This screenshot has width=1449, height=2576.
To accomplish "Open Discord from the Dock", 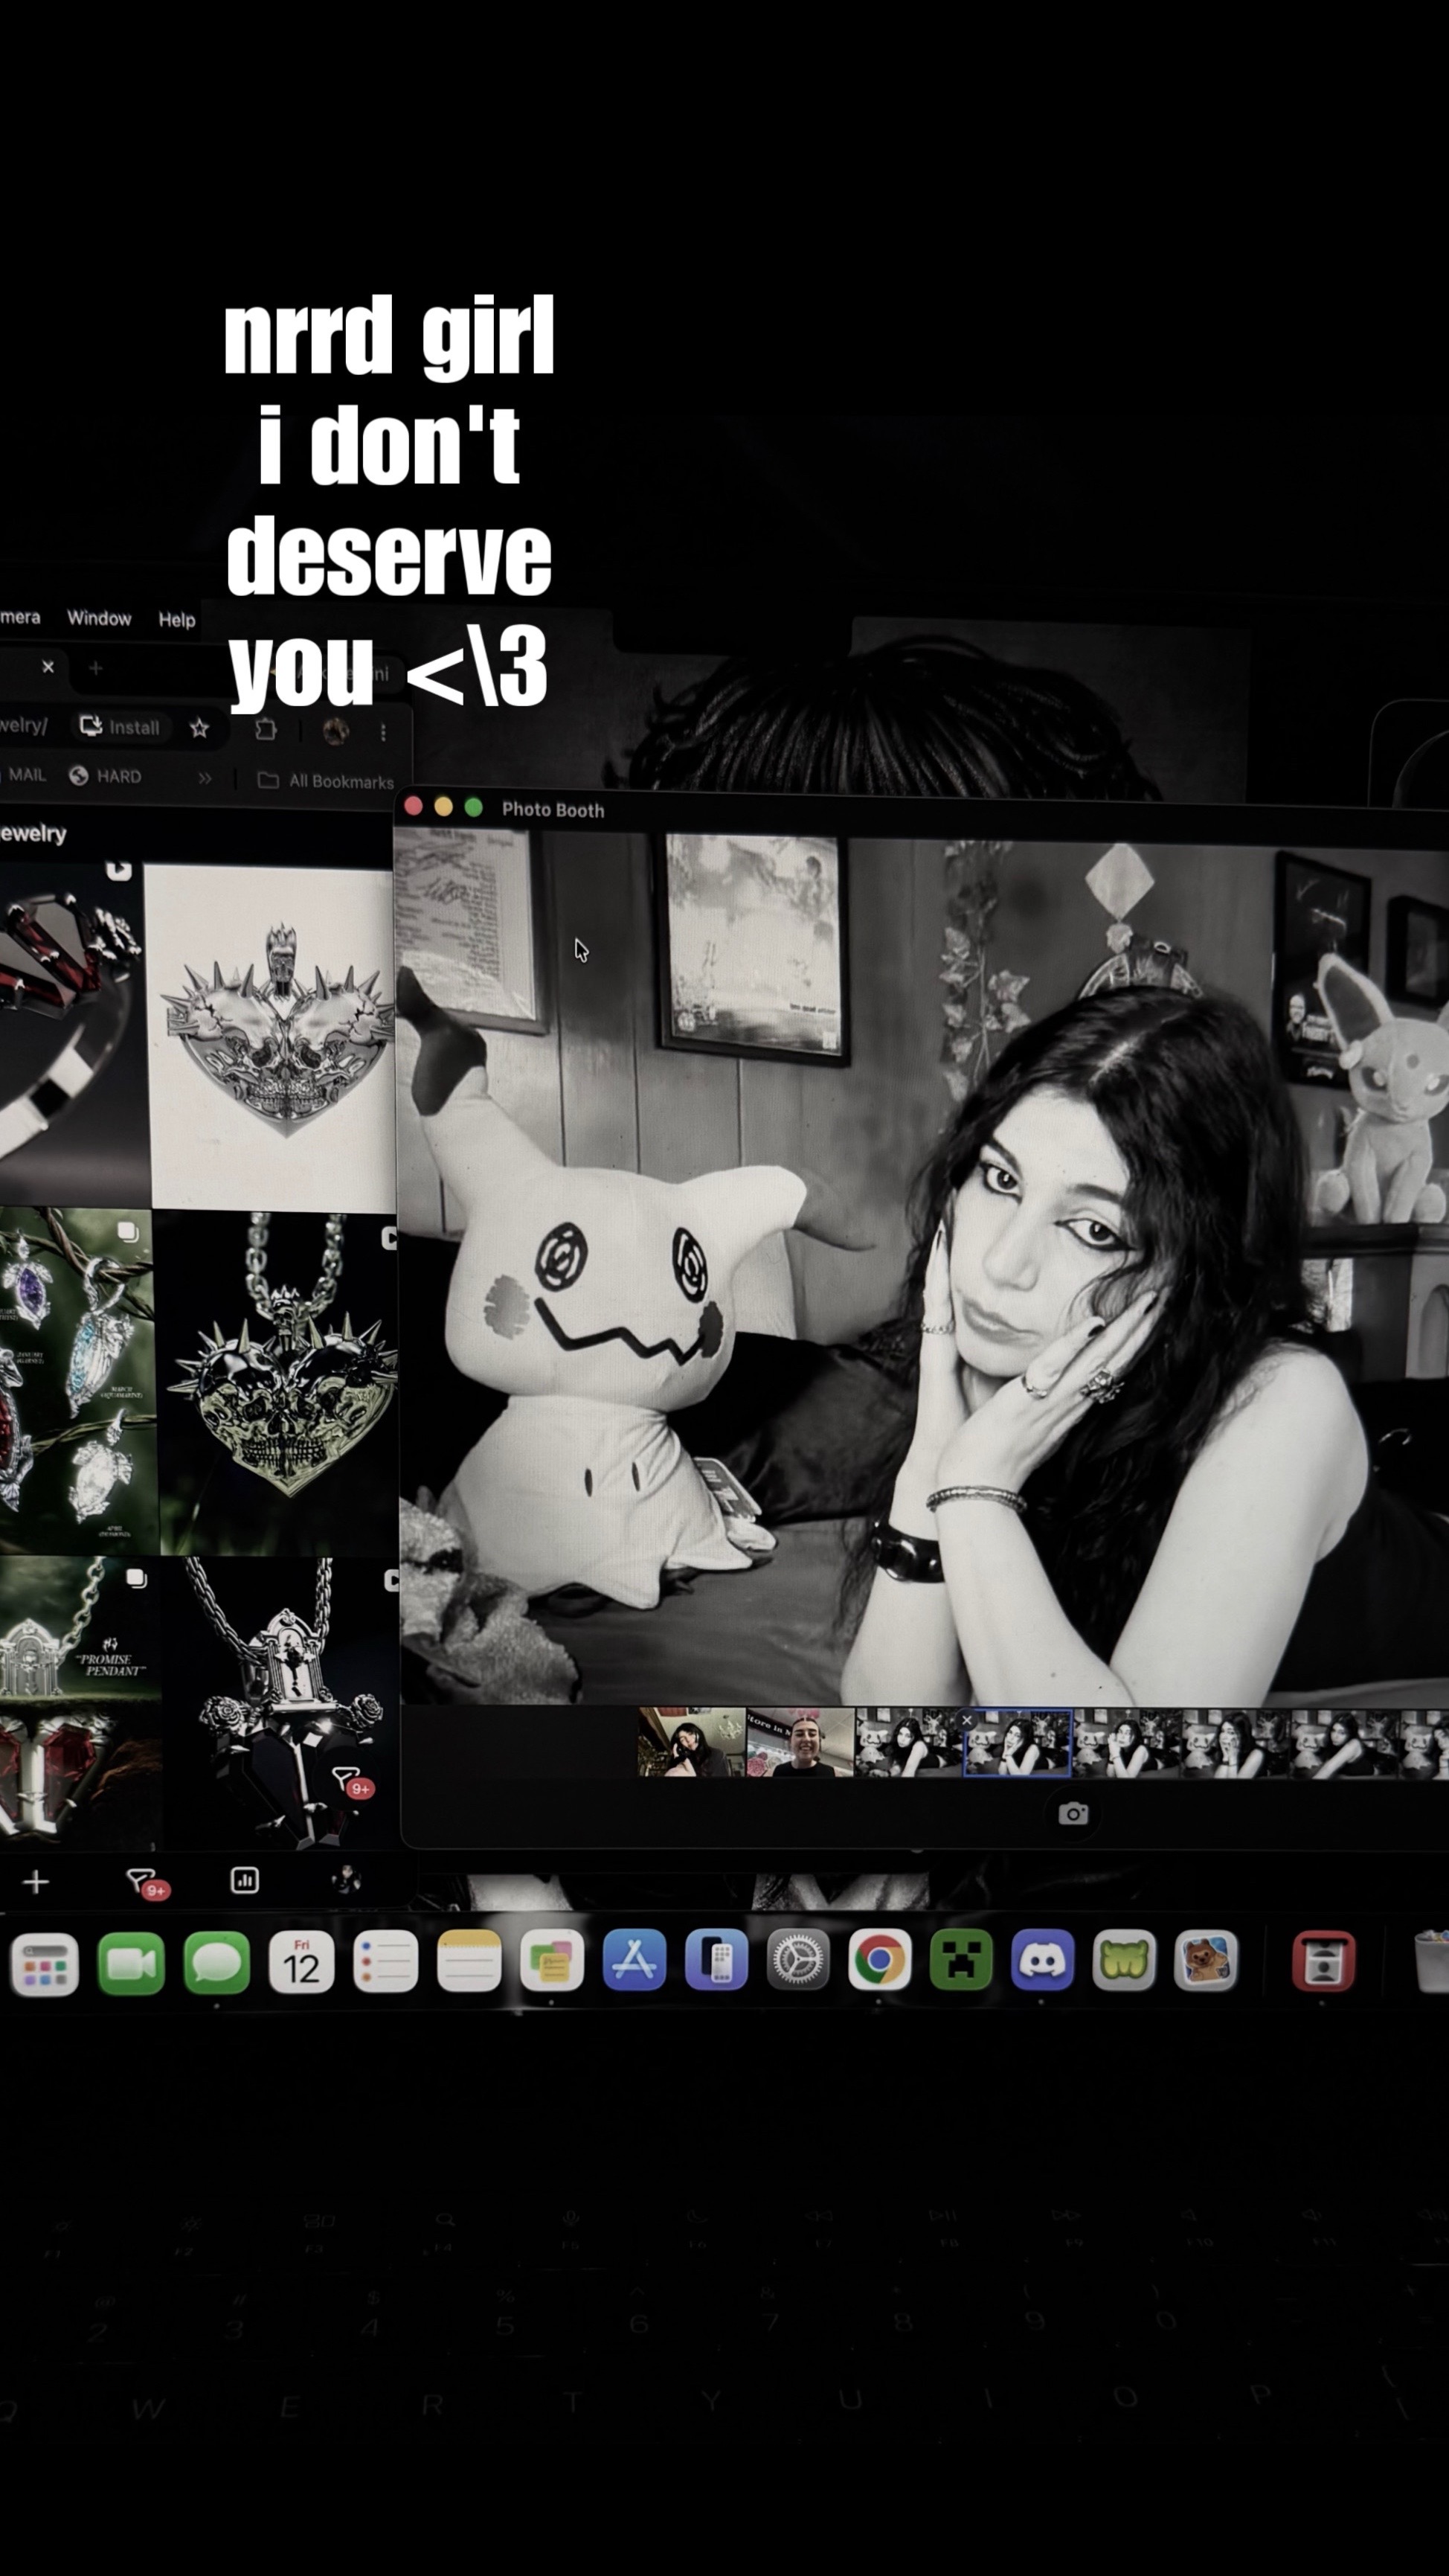I will [1042, 1960].
